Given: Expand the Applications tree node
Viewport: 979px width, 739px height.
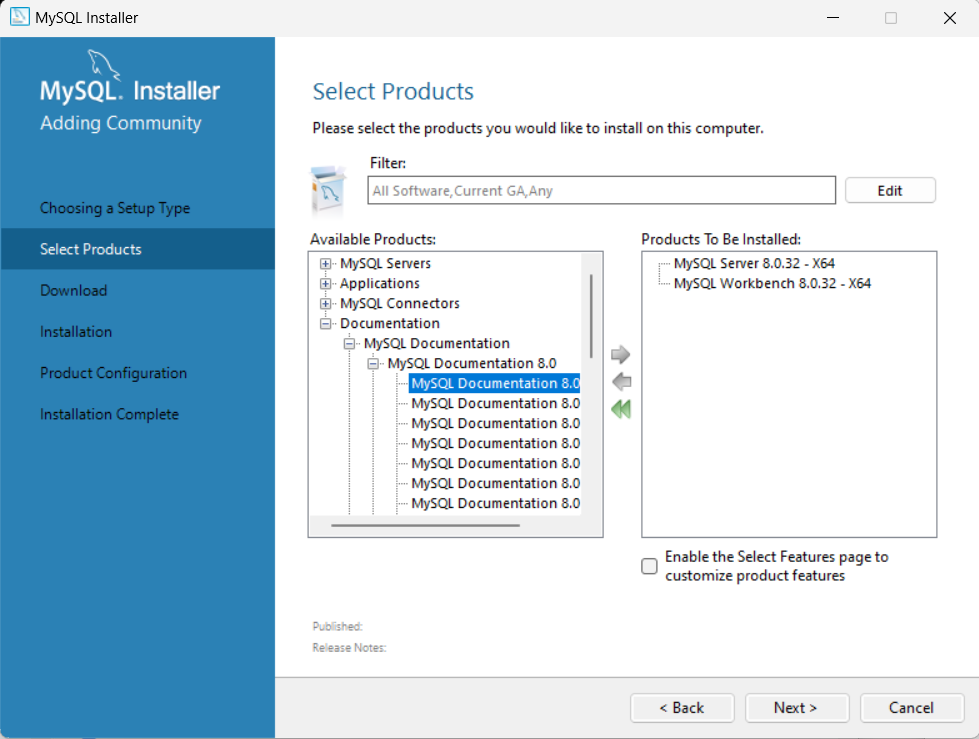Looking at the screenshot, I should pos(325,284).
